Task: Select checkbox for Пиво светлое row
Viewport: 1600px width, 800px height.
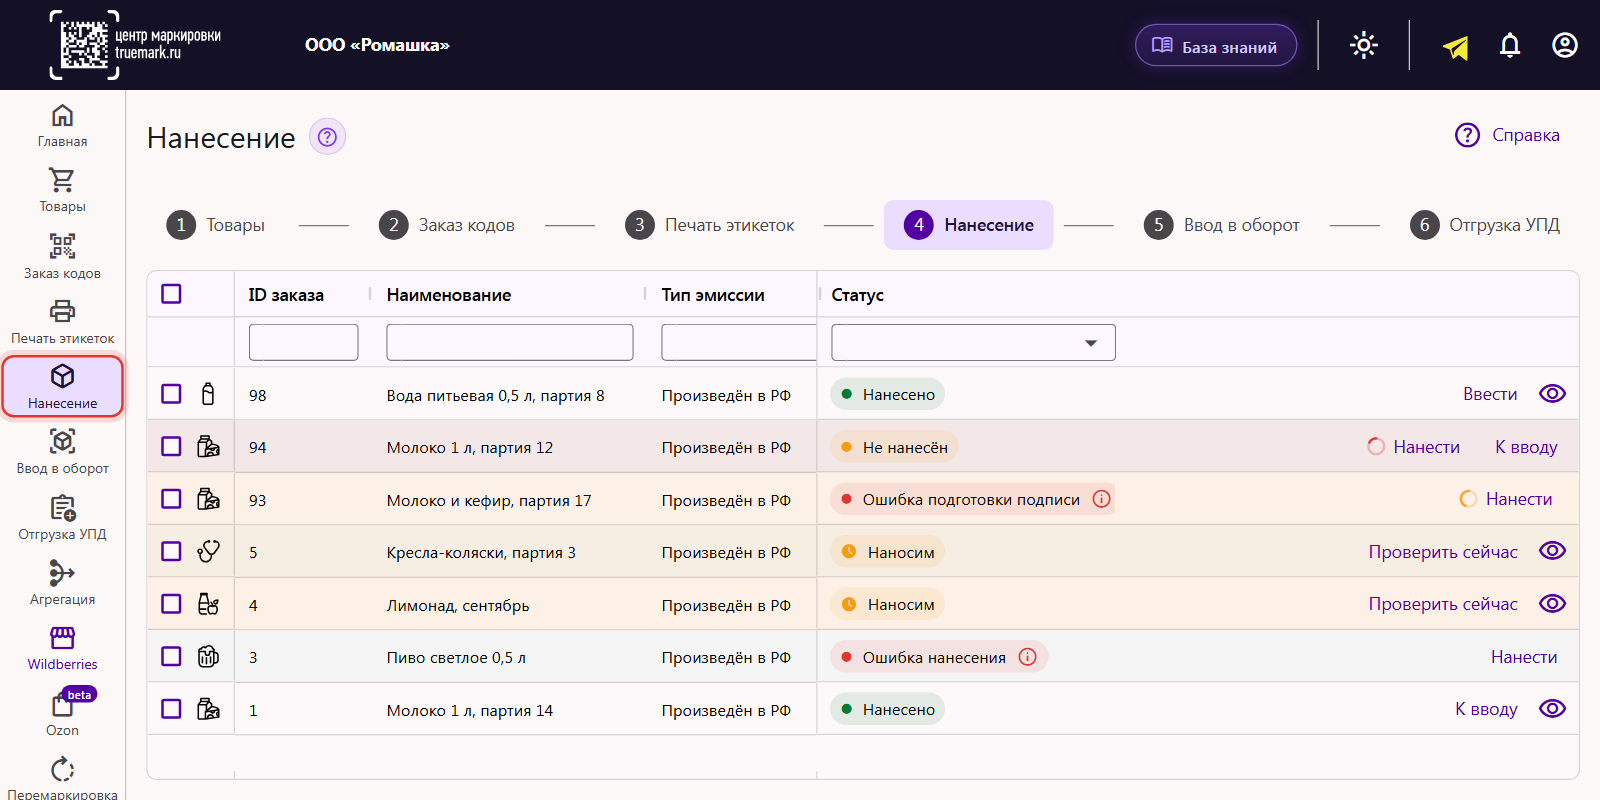Action: pyautogui.click(x=172, y=656)
